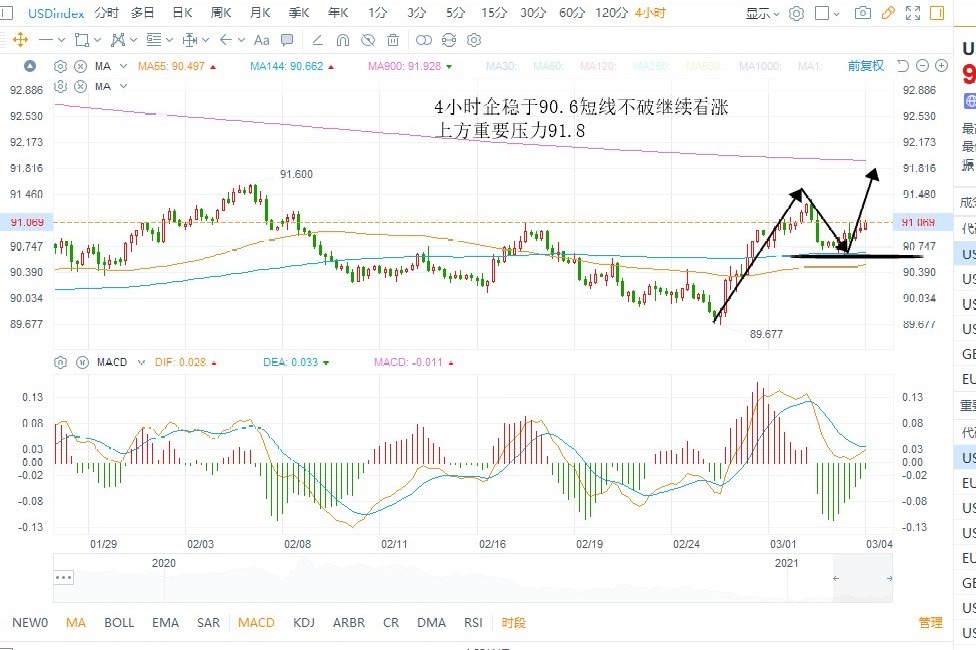This screenshot has height=650, width=976.
Task: Collapse the indicator legend with the up arrow
Action: coord(29,66)
